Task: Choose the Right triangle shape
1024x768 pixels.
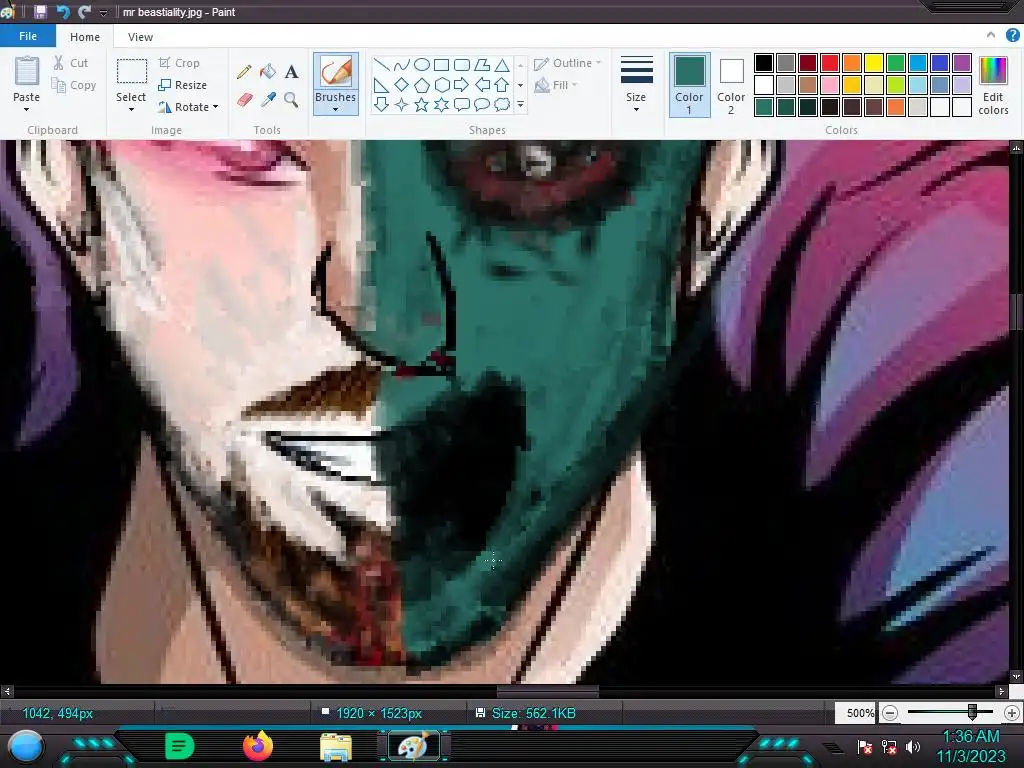Action: pos(381,85)
